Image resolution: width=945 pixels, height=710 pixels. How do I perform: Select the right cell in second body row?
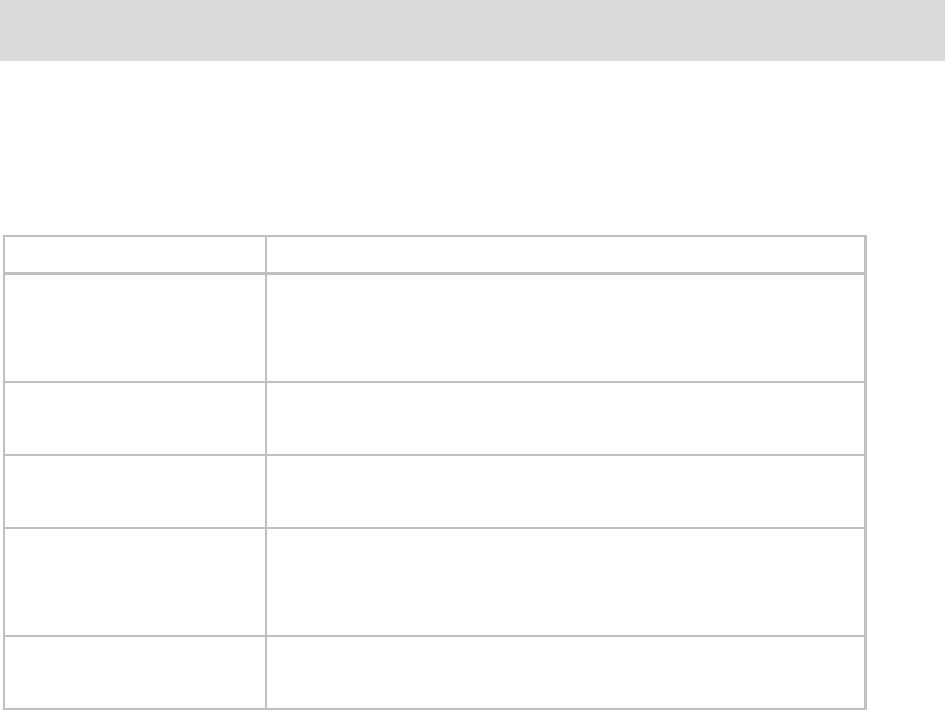[x=565, y=418]
